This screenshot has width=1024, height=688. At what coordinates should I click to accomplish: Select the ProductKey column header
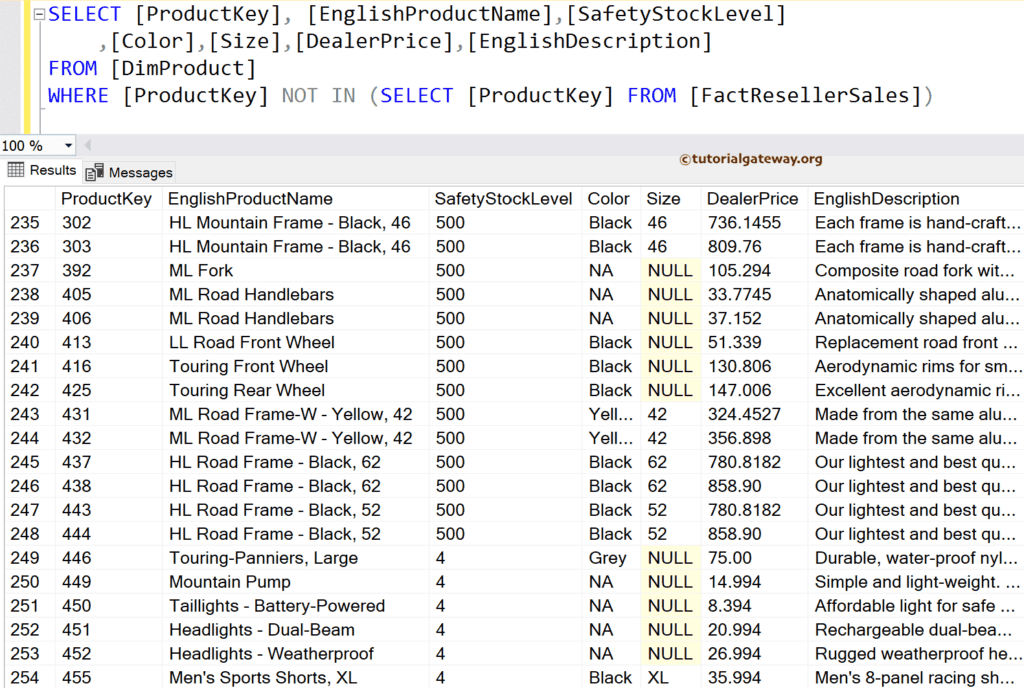pos(107,198)
